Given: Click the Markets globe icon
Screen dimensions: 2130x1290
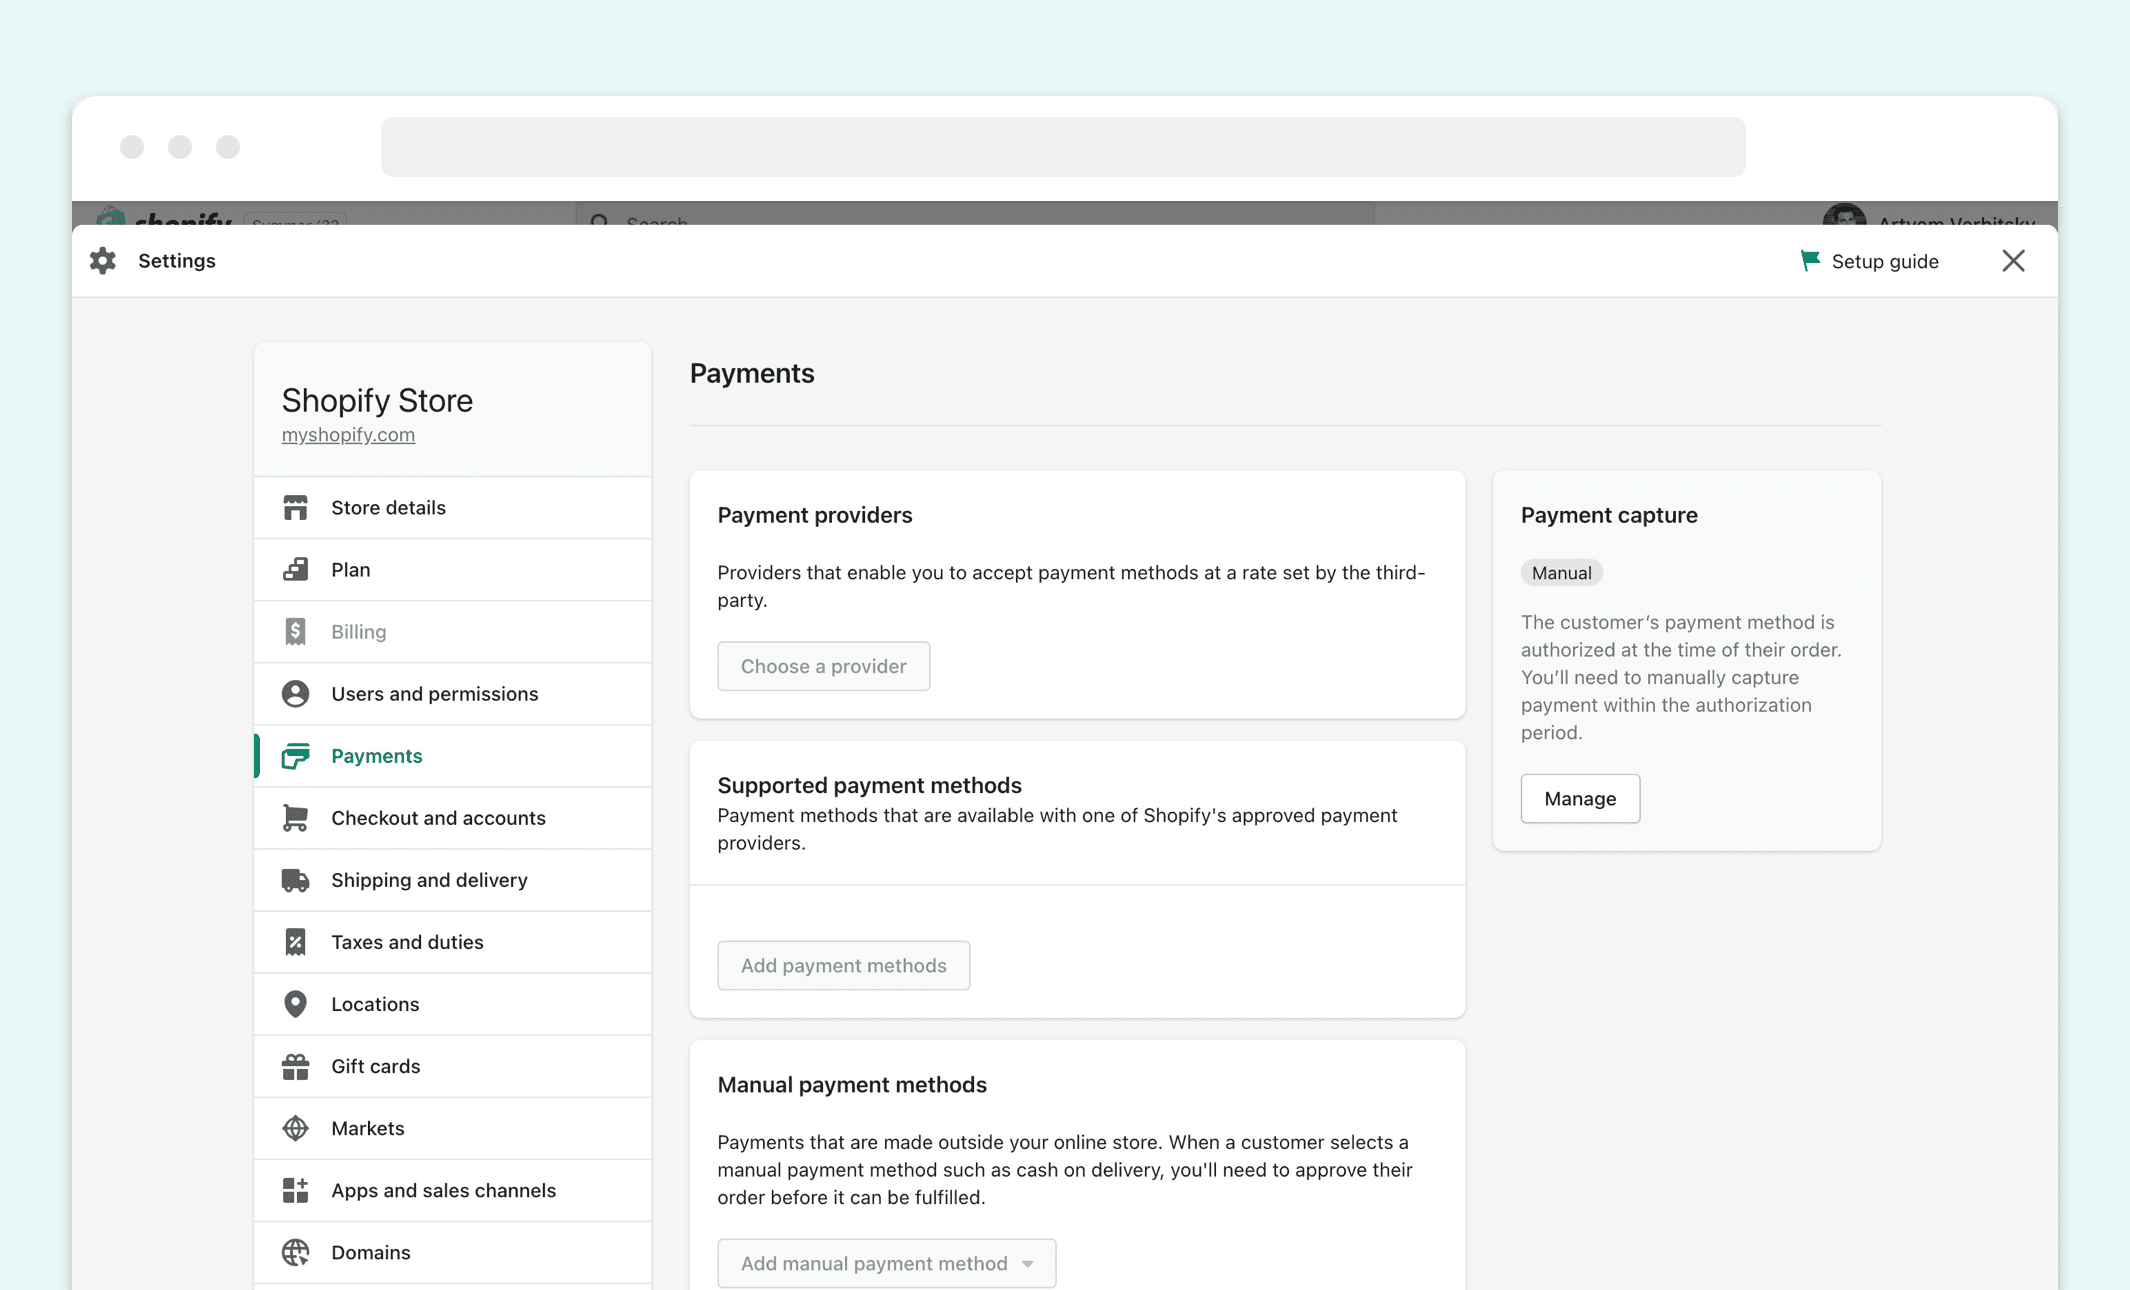Looking at the screenshot, I should [296, 1128].
